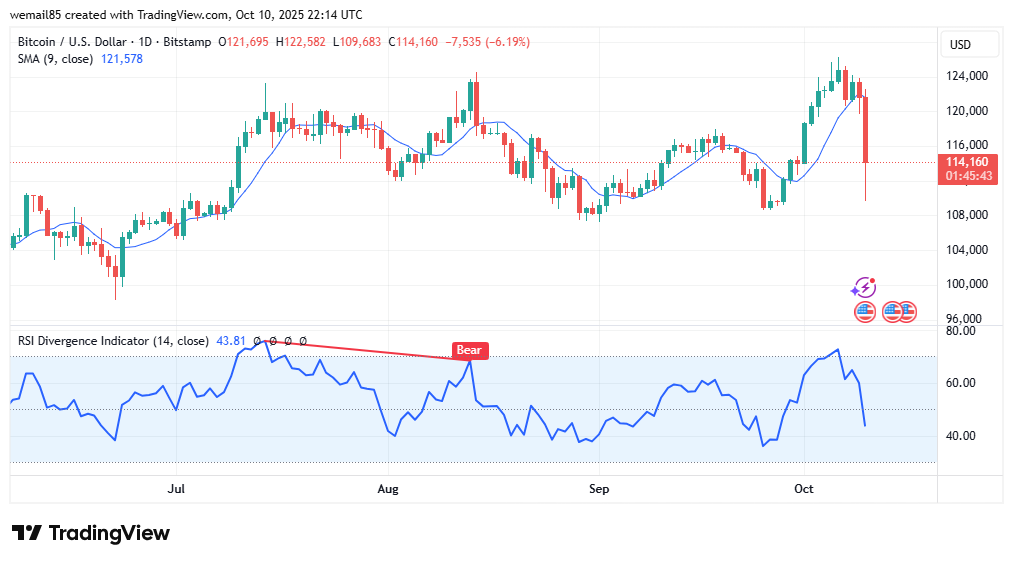Click the blue RSI value 43.81

228,341
